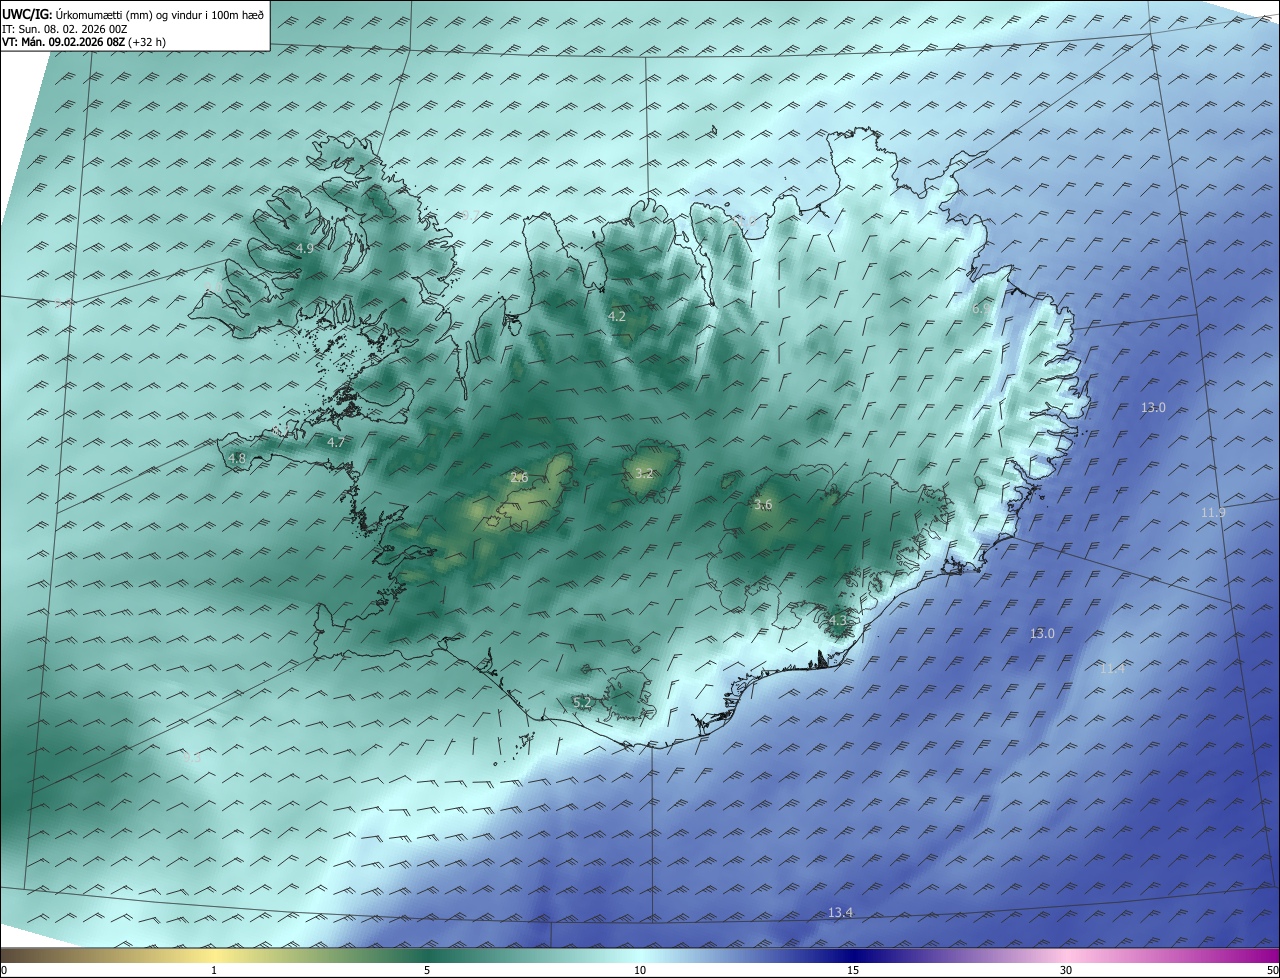Screen dimensions: 1280x978
Task: Click the 6.9 value label on the map
Action: pos(981,309)
